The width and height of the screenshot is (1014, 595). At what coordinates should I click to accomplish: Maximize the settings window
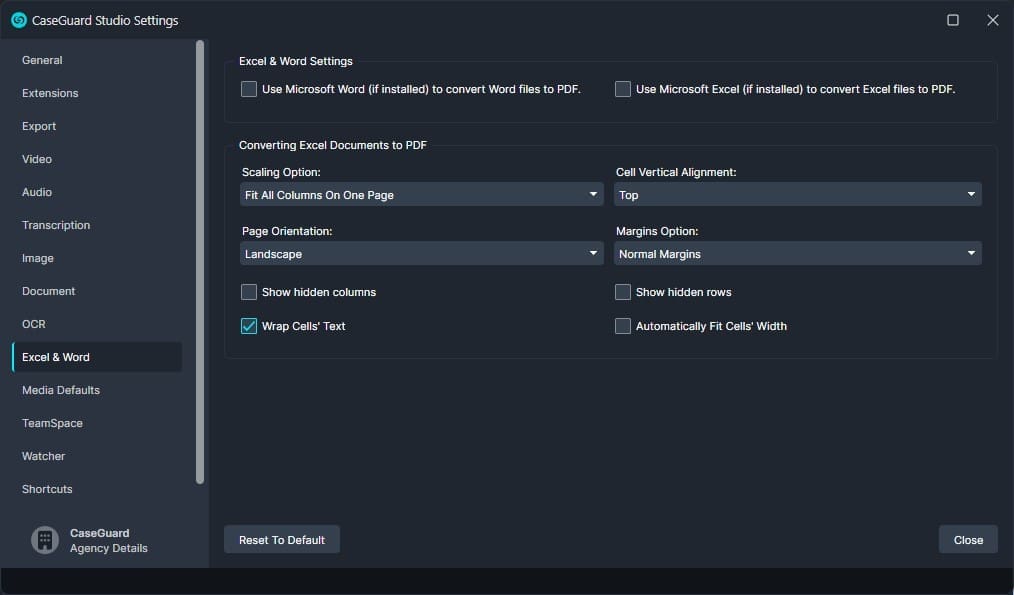click(953, 20)
